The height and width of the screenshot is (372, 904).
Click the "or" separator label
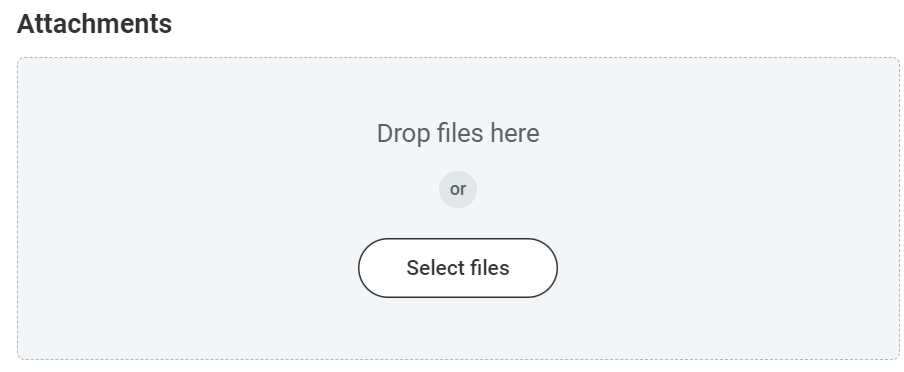tap(458, 189)
